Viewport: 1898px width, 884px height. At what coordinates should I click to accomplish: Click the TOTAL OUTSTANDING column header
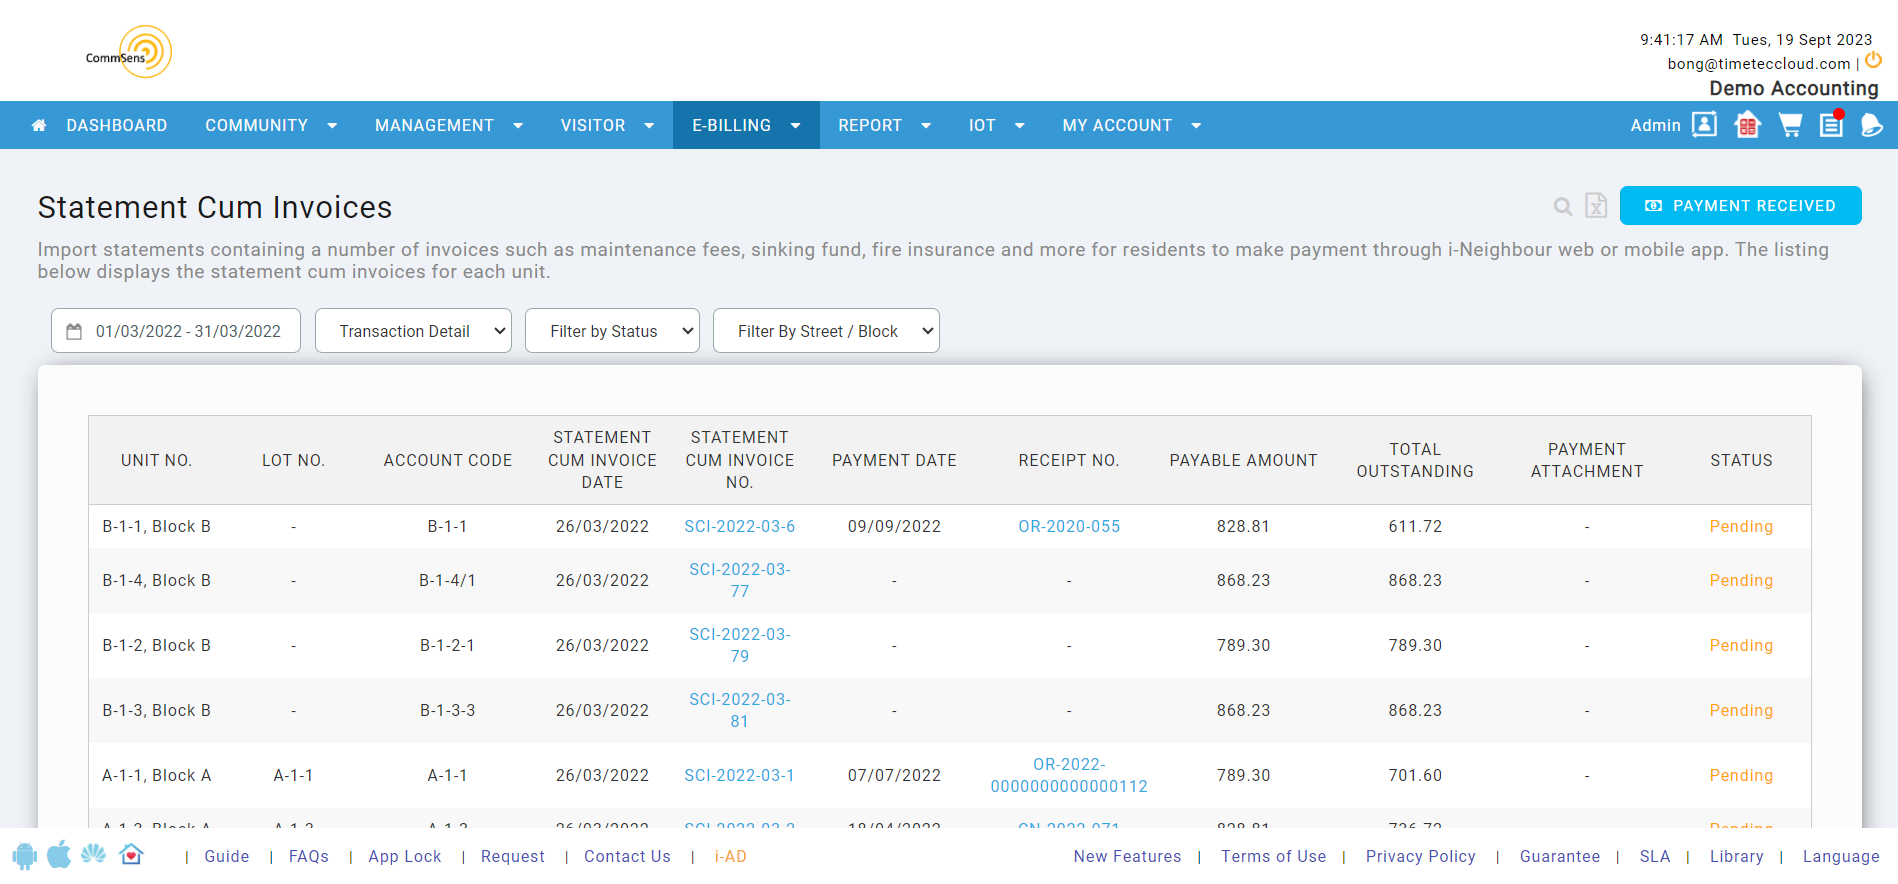click(1415, 460)
